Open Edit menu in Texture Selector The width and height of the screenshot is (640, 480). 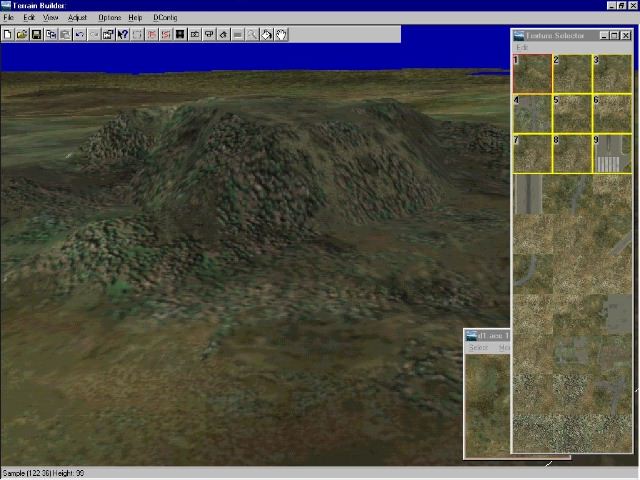(x=521, y=48)
